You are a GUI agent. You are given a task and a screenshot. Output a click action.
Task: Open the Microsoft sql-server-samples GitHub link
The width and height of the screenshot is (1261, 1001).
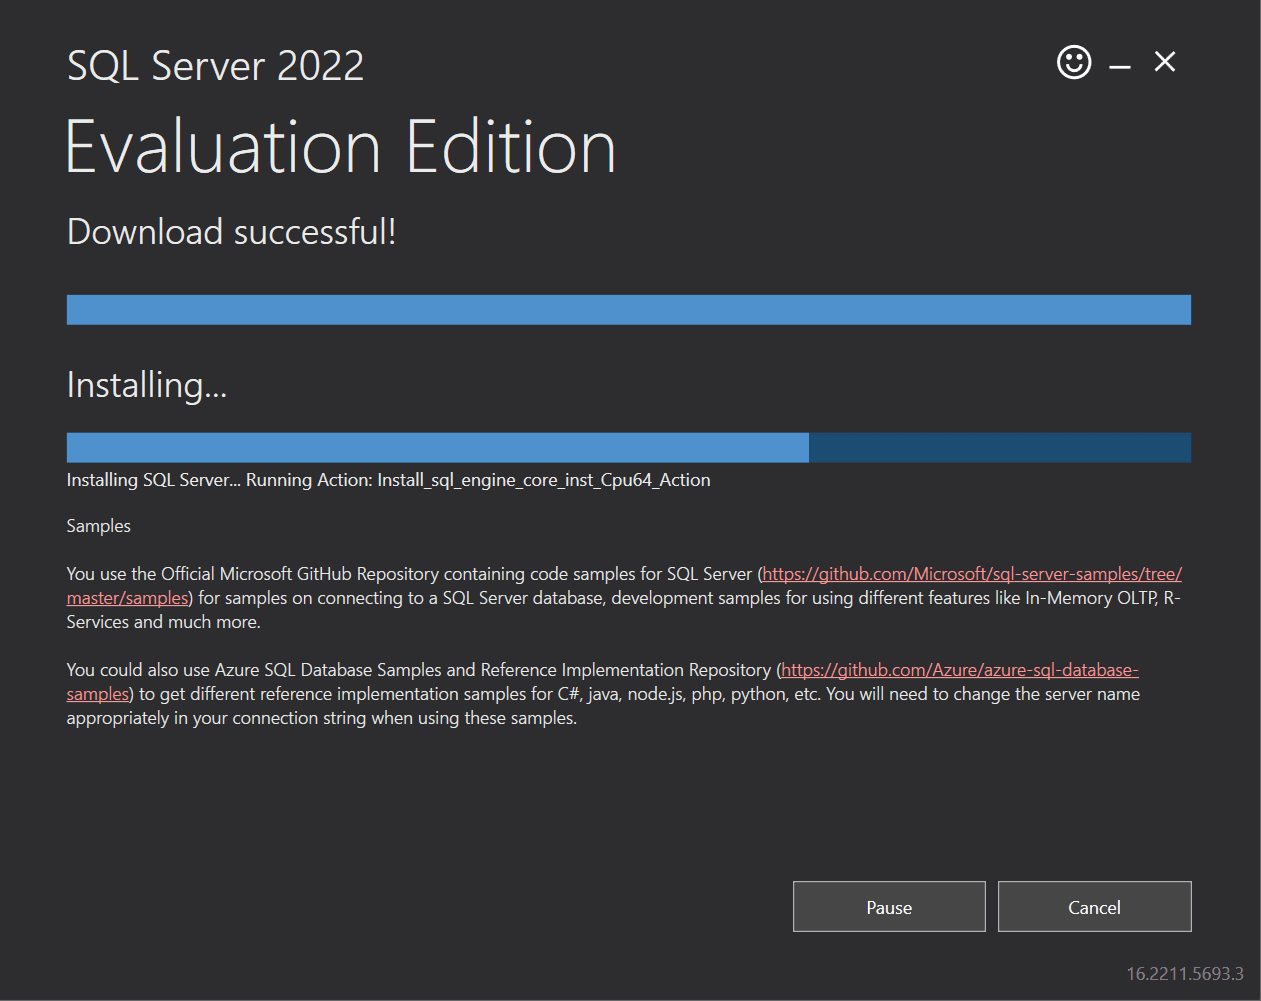tap(971, 574)
